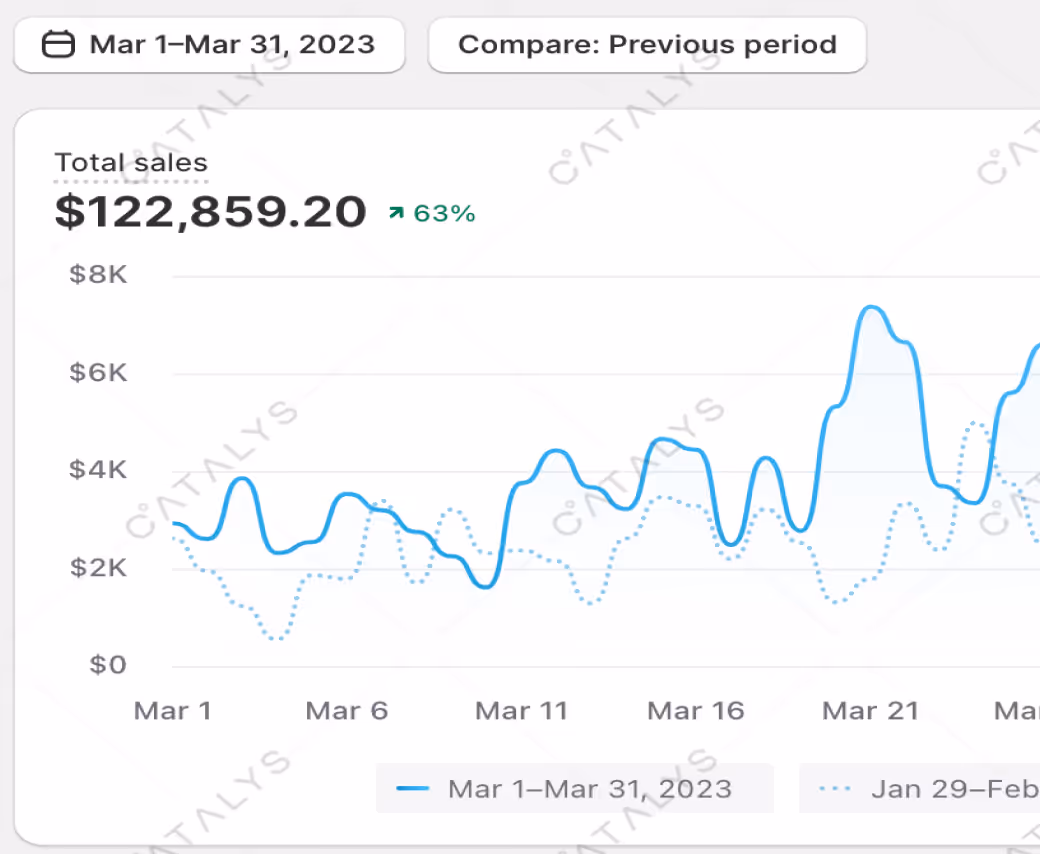This screenshot has width=1040, height=854.
Task: Click the Mar 11 x-axis label
Action: 522,711
